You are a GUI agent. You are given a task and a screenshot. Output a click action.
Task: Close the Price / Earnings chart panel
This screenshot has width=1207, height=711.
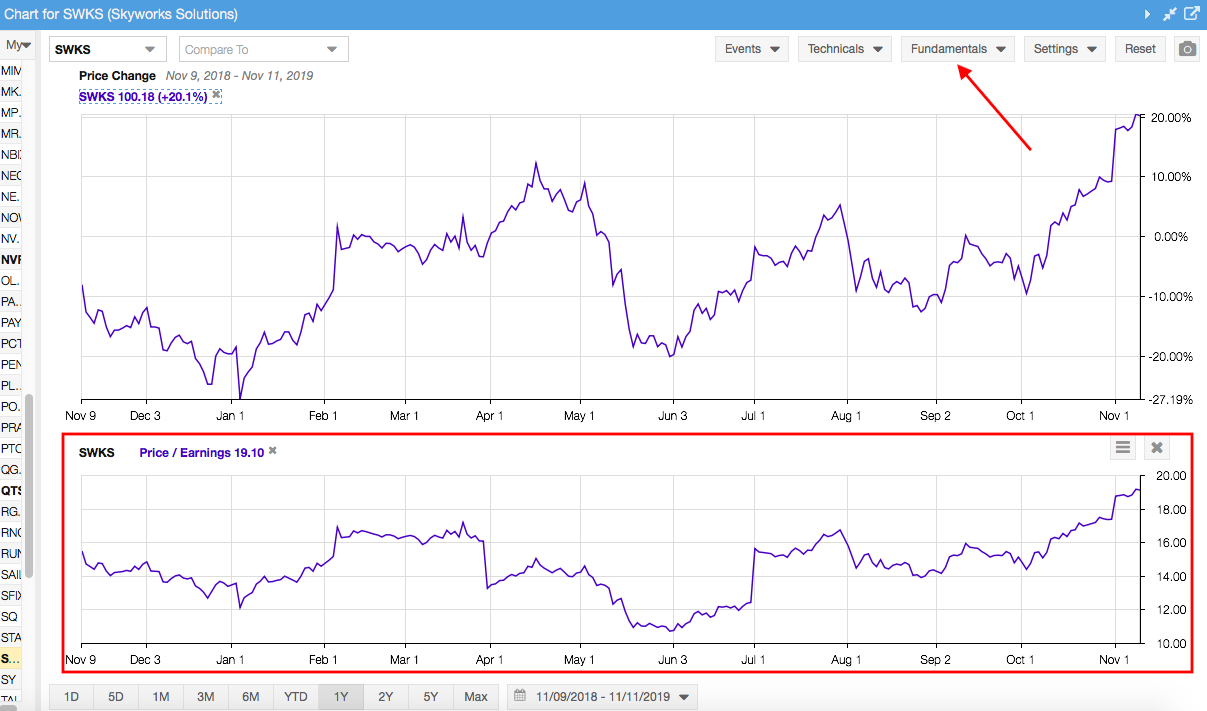tap(1157, 448)
